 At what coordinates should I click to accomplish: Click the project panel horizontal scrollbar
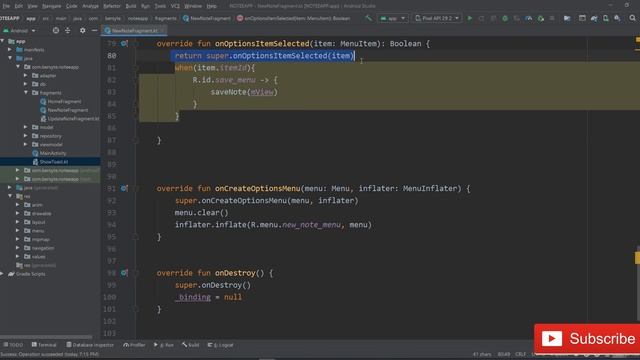click(46, 337)
